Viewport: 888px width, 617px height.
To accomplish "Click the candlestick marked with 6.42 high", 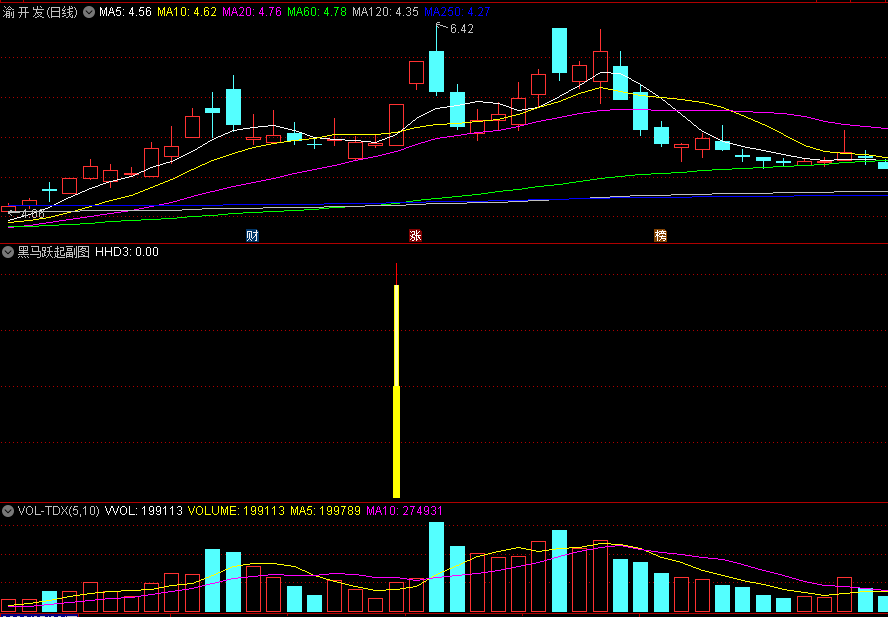I will point(436,71).
